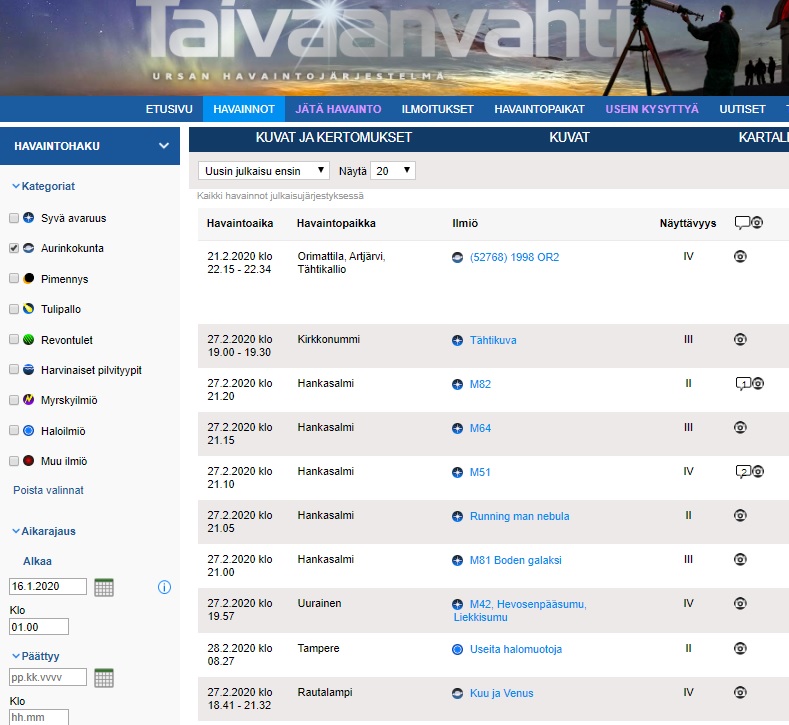The image size is (789, 725).
Task: Switch to the Kuvat tab
Action: click(x=569, y=138)
